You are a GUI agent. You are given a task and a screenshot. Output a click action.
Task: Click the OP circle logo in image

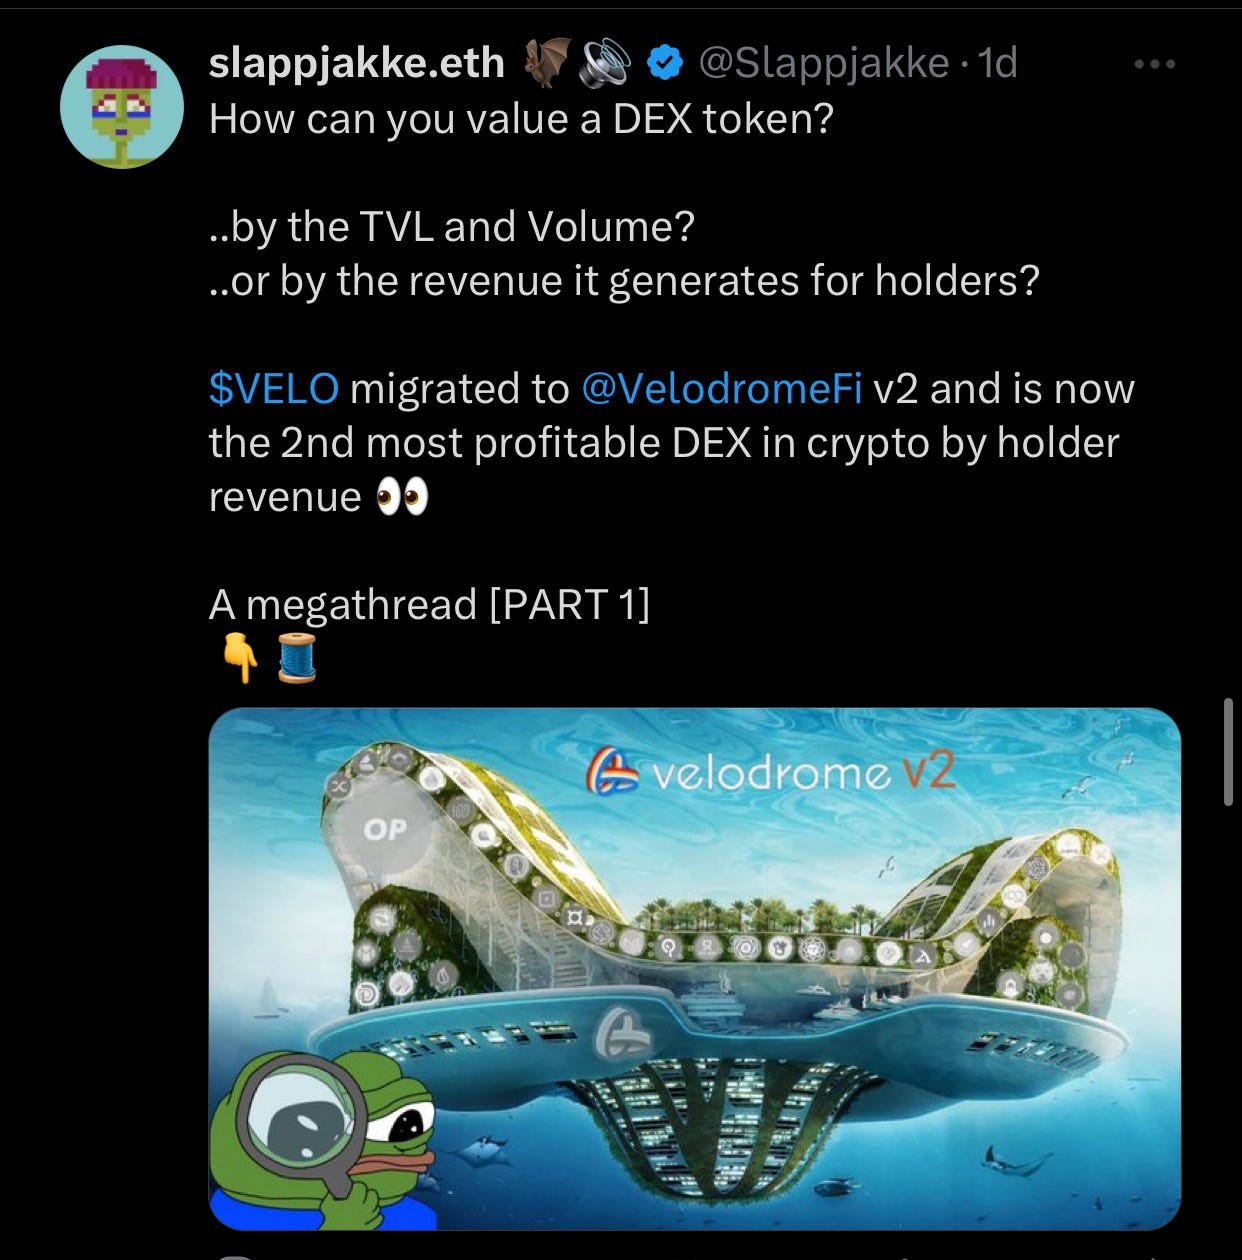pos(385,830)
